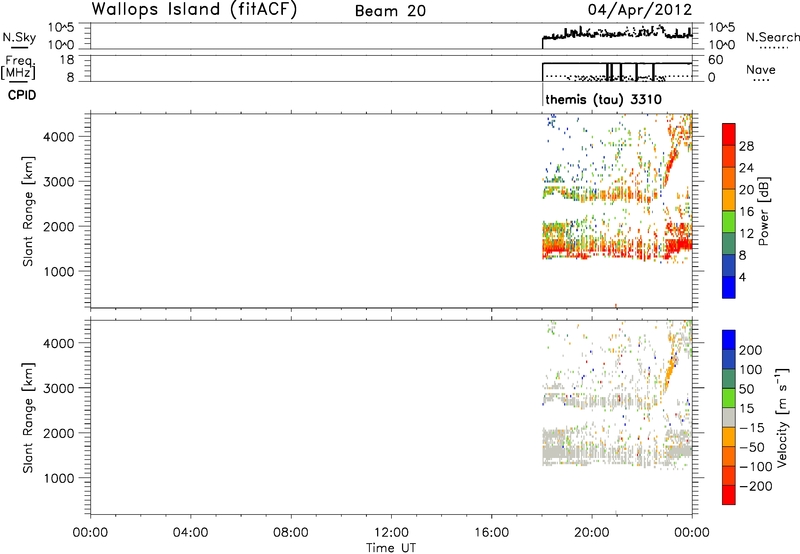The height and width of the screenshot is (554, 800).
Task: Click the 'Power [dB]' colorbar label
Action: [763, 211]
